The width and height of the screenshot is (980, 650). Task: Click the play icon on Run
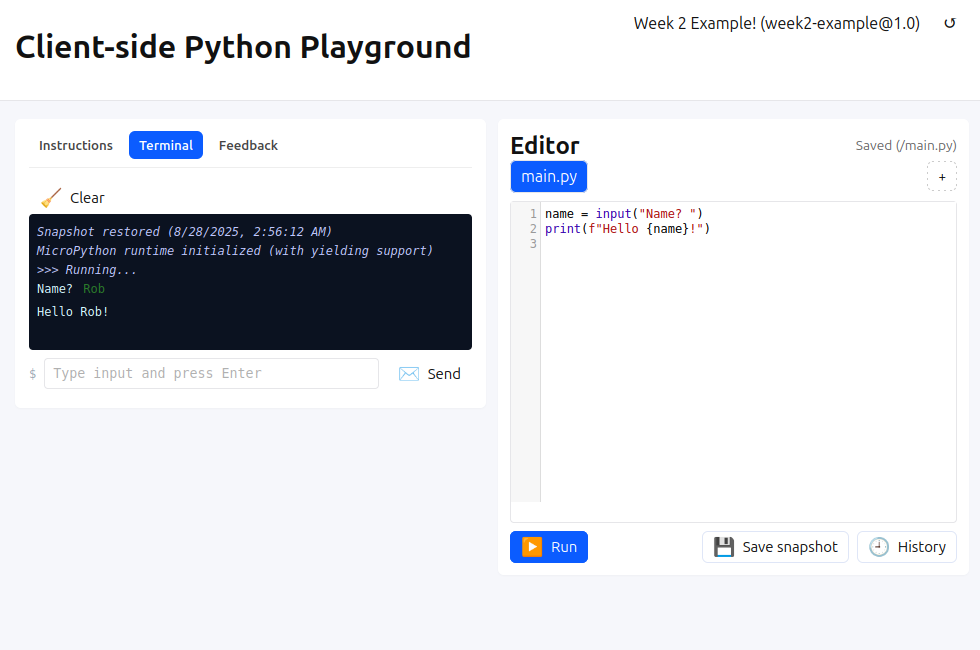tap(532, 547)
